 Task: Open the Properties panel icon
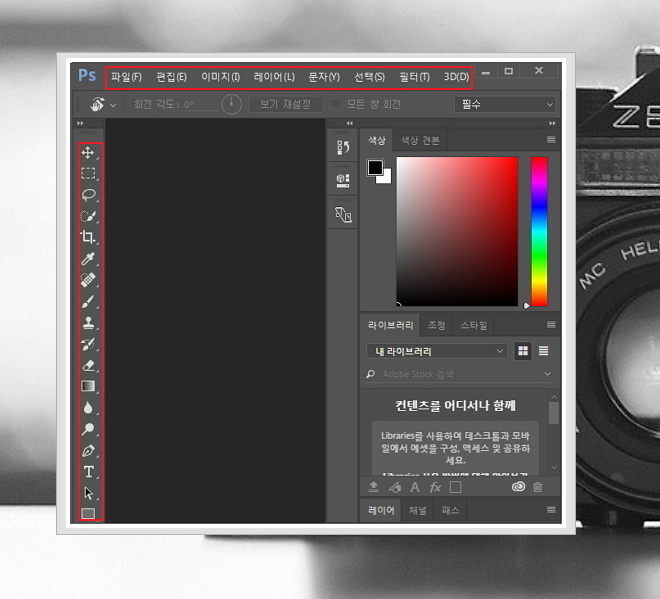coord(343,181)
